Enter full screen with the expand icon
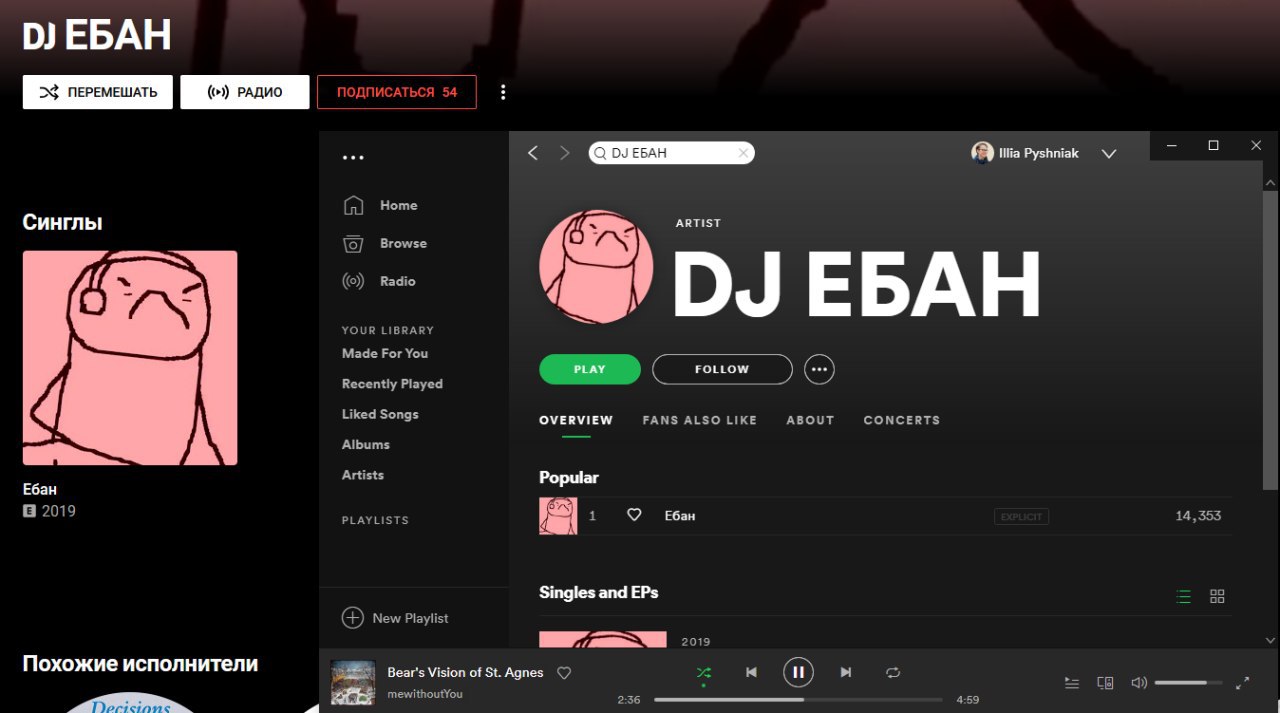 (x=1243, y=683)
